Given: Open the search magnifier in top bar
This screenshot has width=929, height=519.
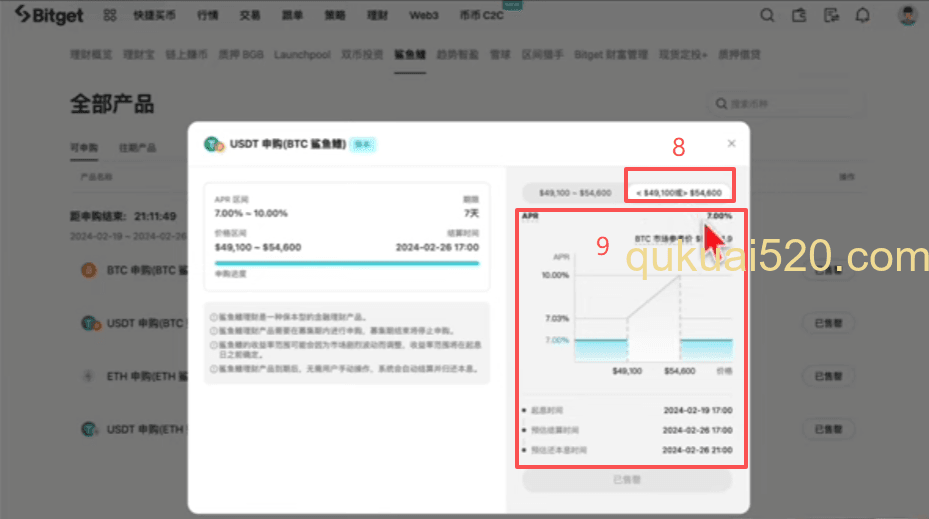Looking at the screenshot, I should [767, 15].
